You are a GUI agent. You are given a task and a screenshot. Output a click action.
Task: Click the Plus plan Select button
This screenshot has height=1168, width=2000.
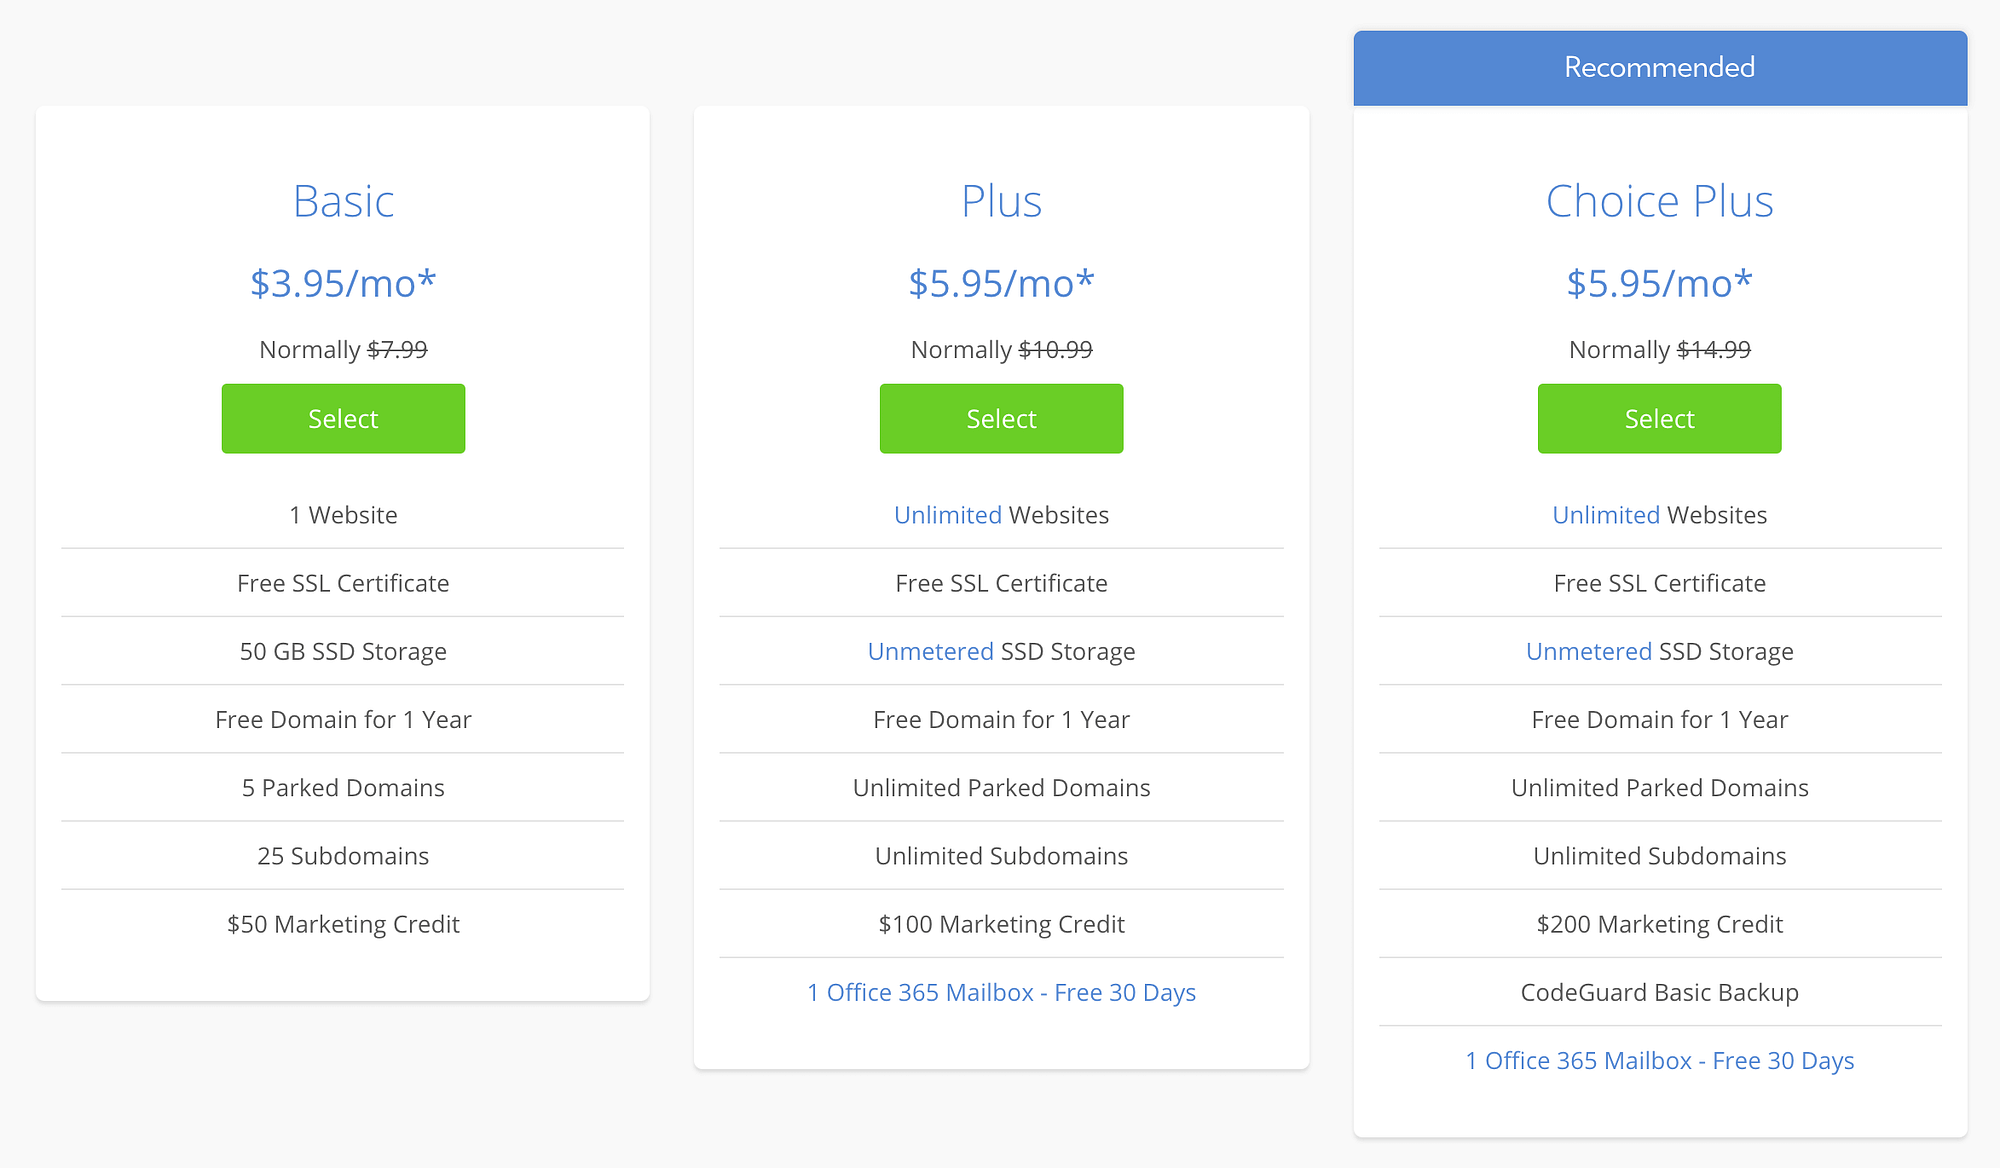[1001, 417]
